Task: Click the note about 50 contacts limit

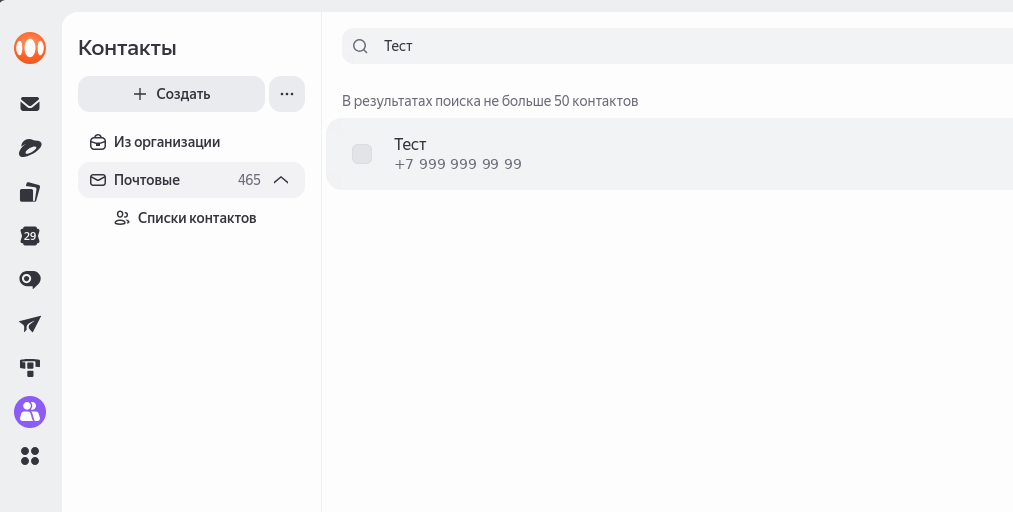Action: 490,101
